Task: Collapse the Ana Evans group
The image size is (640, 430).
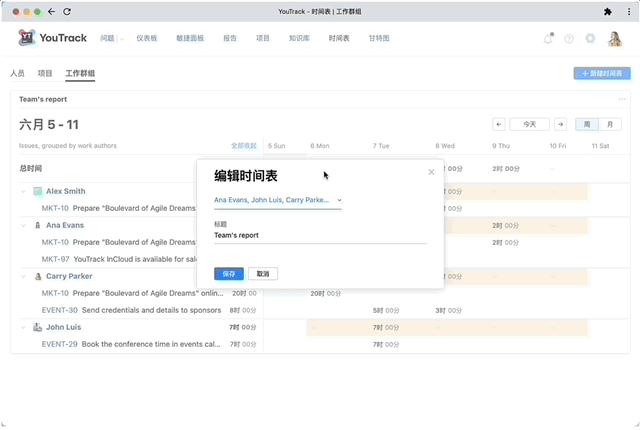Action: [x=23, y=225]
